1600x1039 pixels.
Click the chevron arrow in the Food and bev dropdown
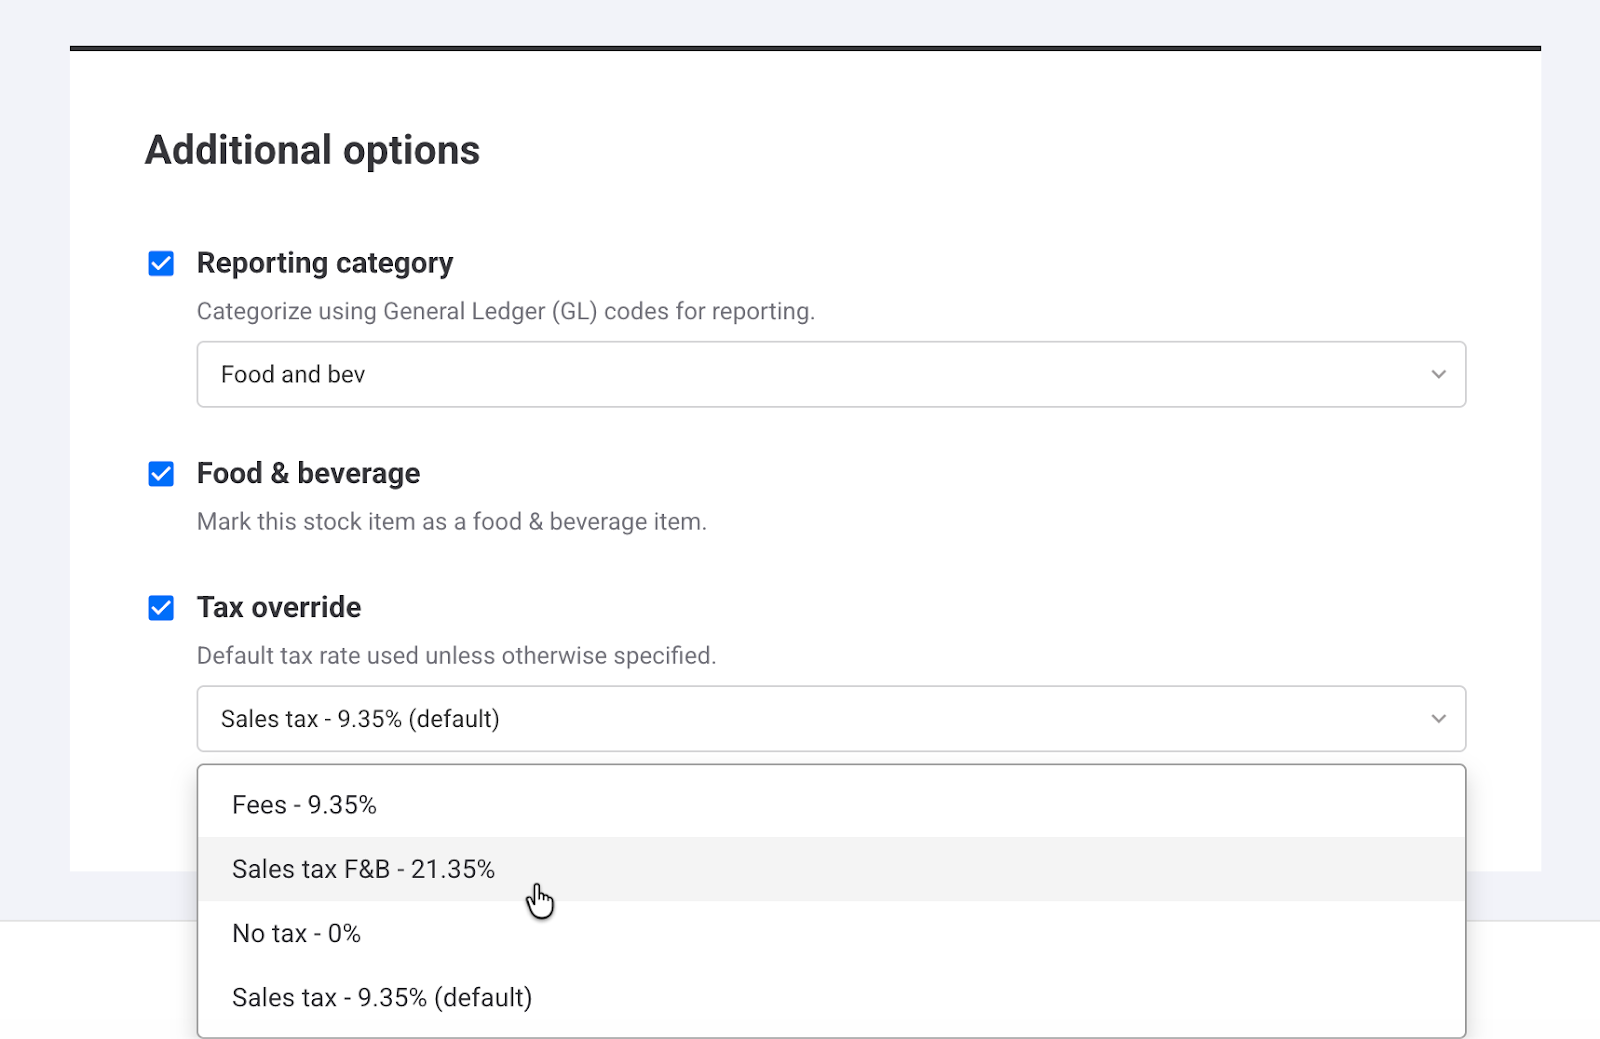tap(1438, 375)
